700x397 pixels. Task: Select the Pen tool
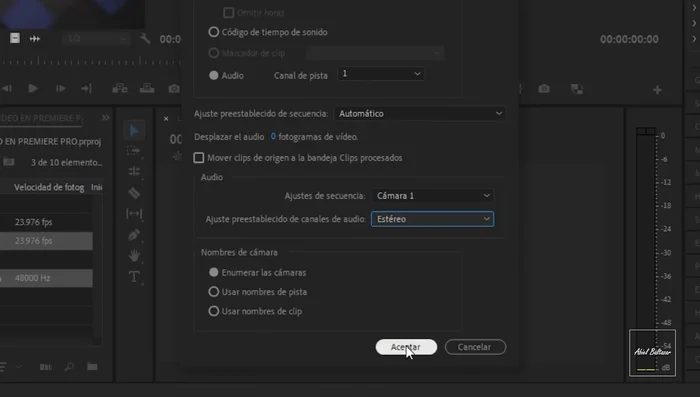(x=134, y=235)
